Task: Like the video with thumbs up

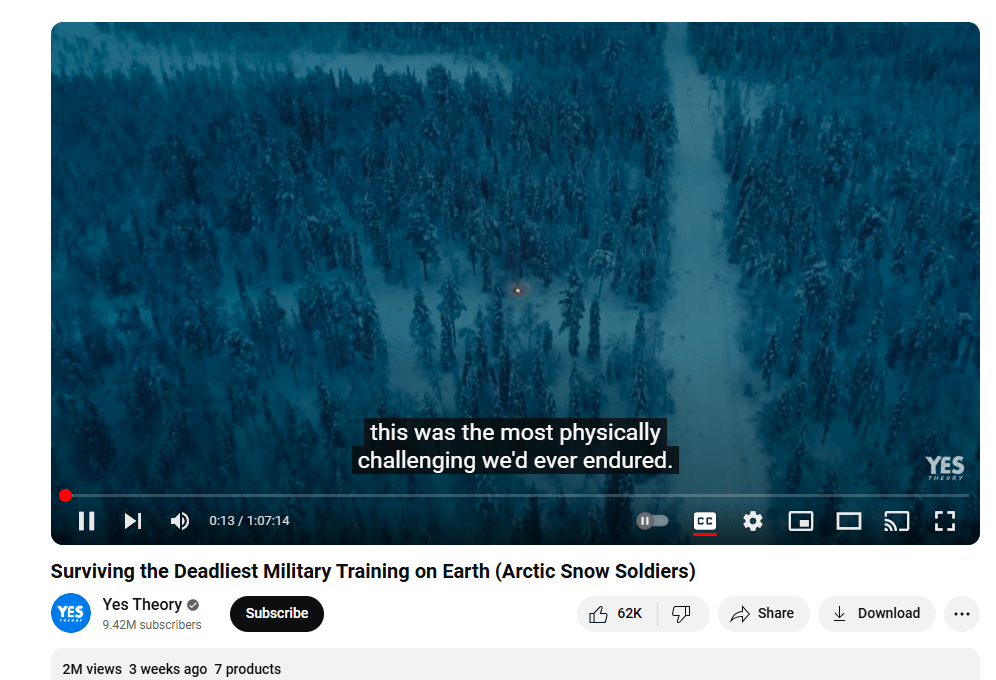Action: pos(616,614)
